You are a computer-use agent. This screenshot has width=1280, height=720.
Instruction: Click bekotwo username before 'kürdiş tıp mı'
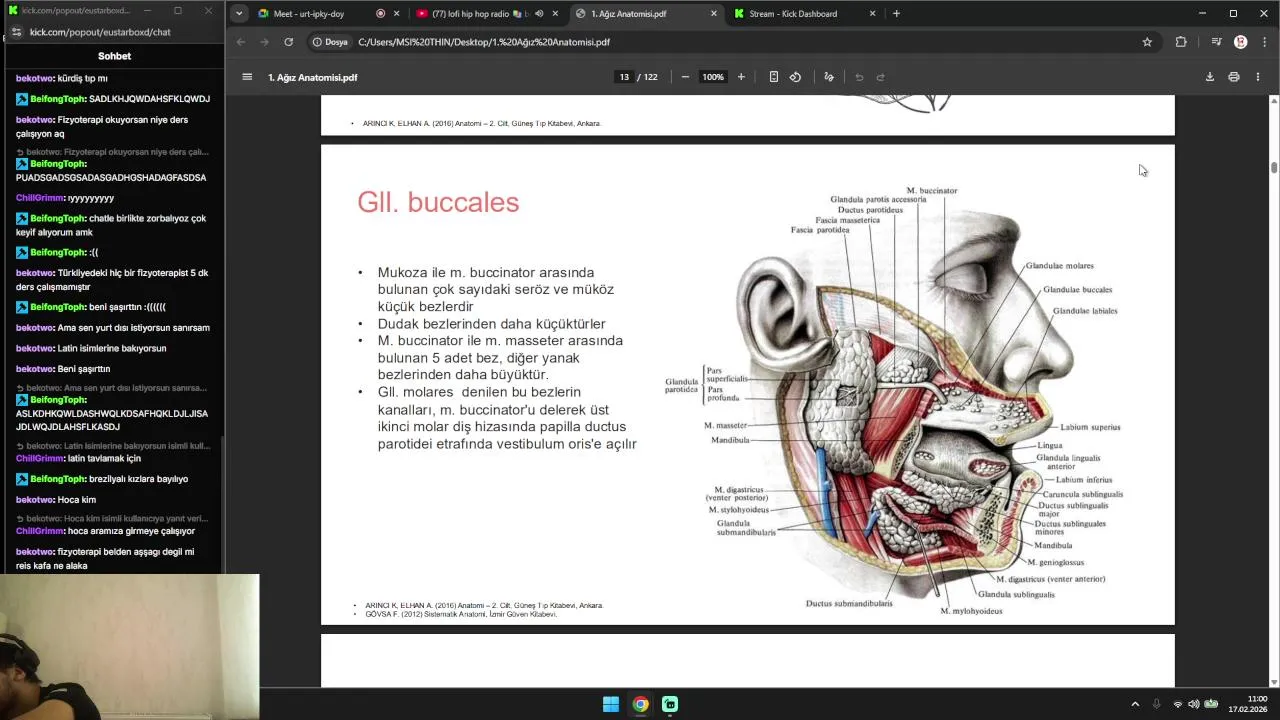point(35,78)
